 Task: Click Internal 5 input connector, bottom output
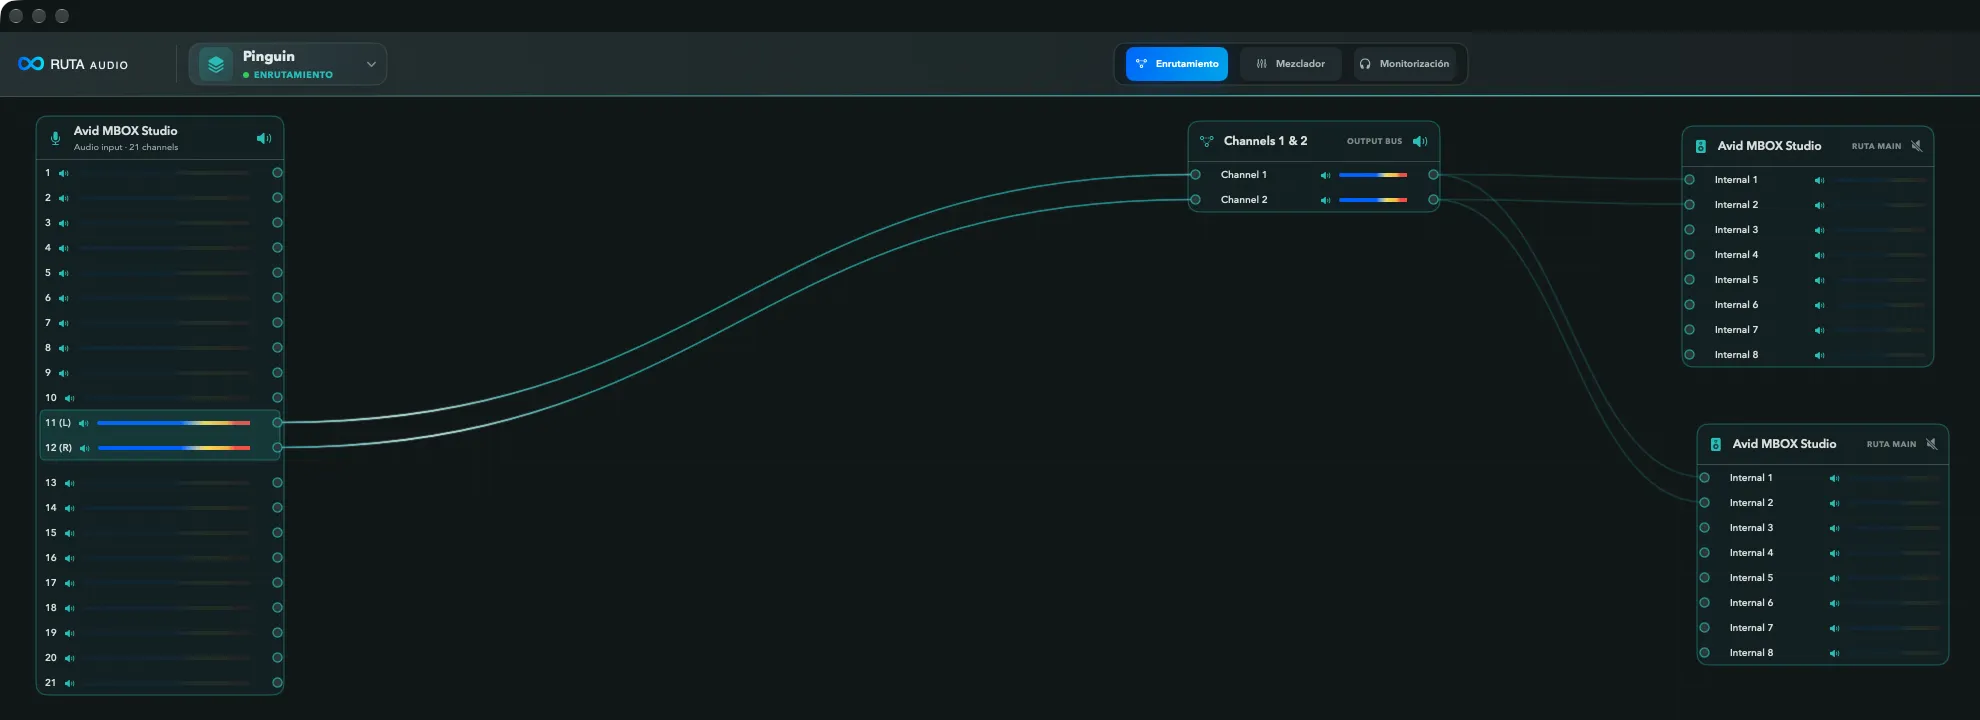[x=1705, y=578]
